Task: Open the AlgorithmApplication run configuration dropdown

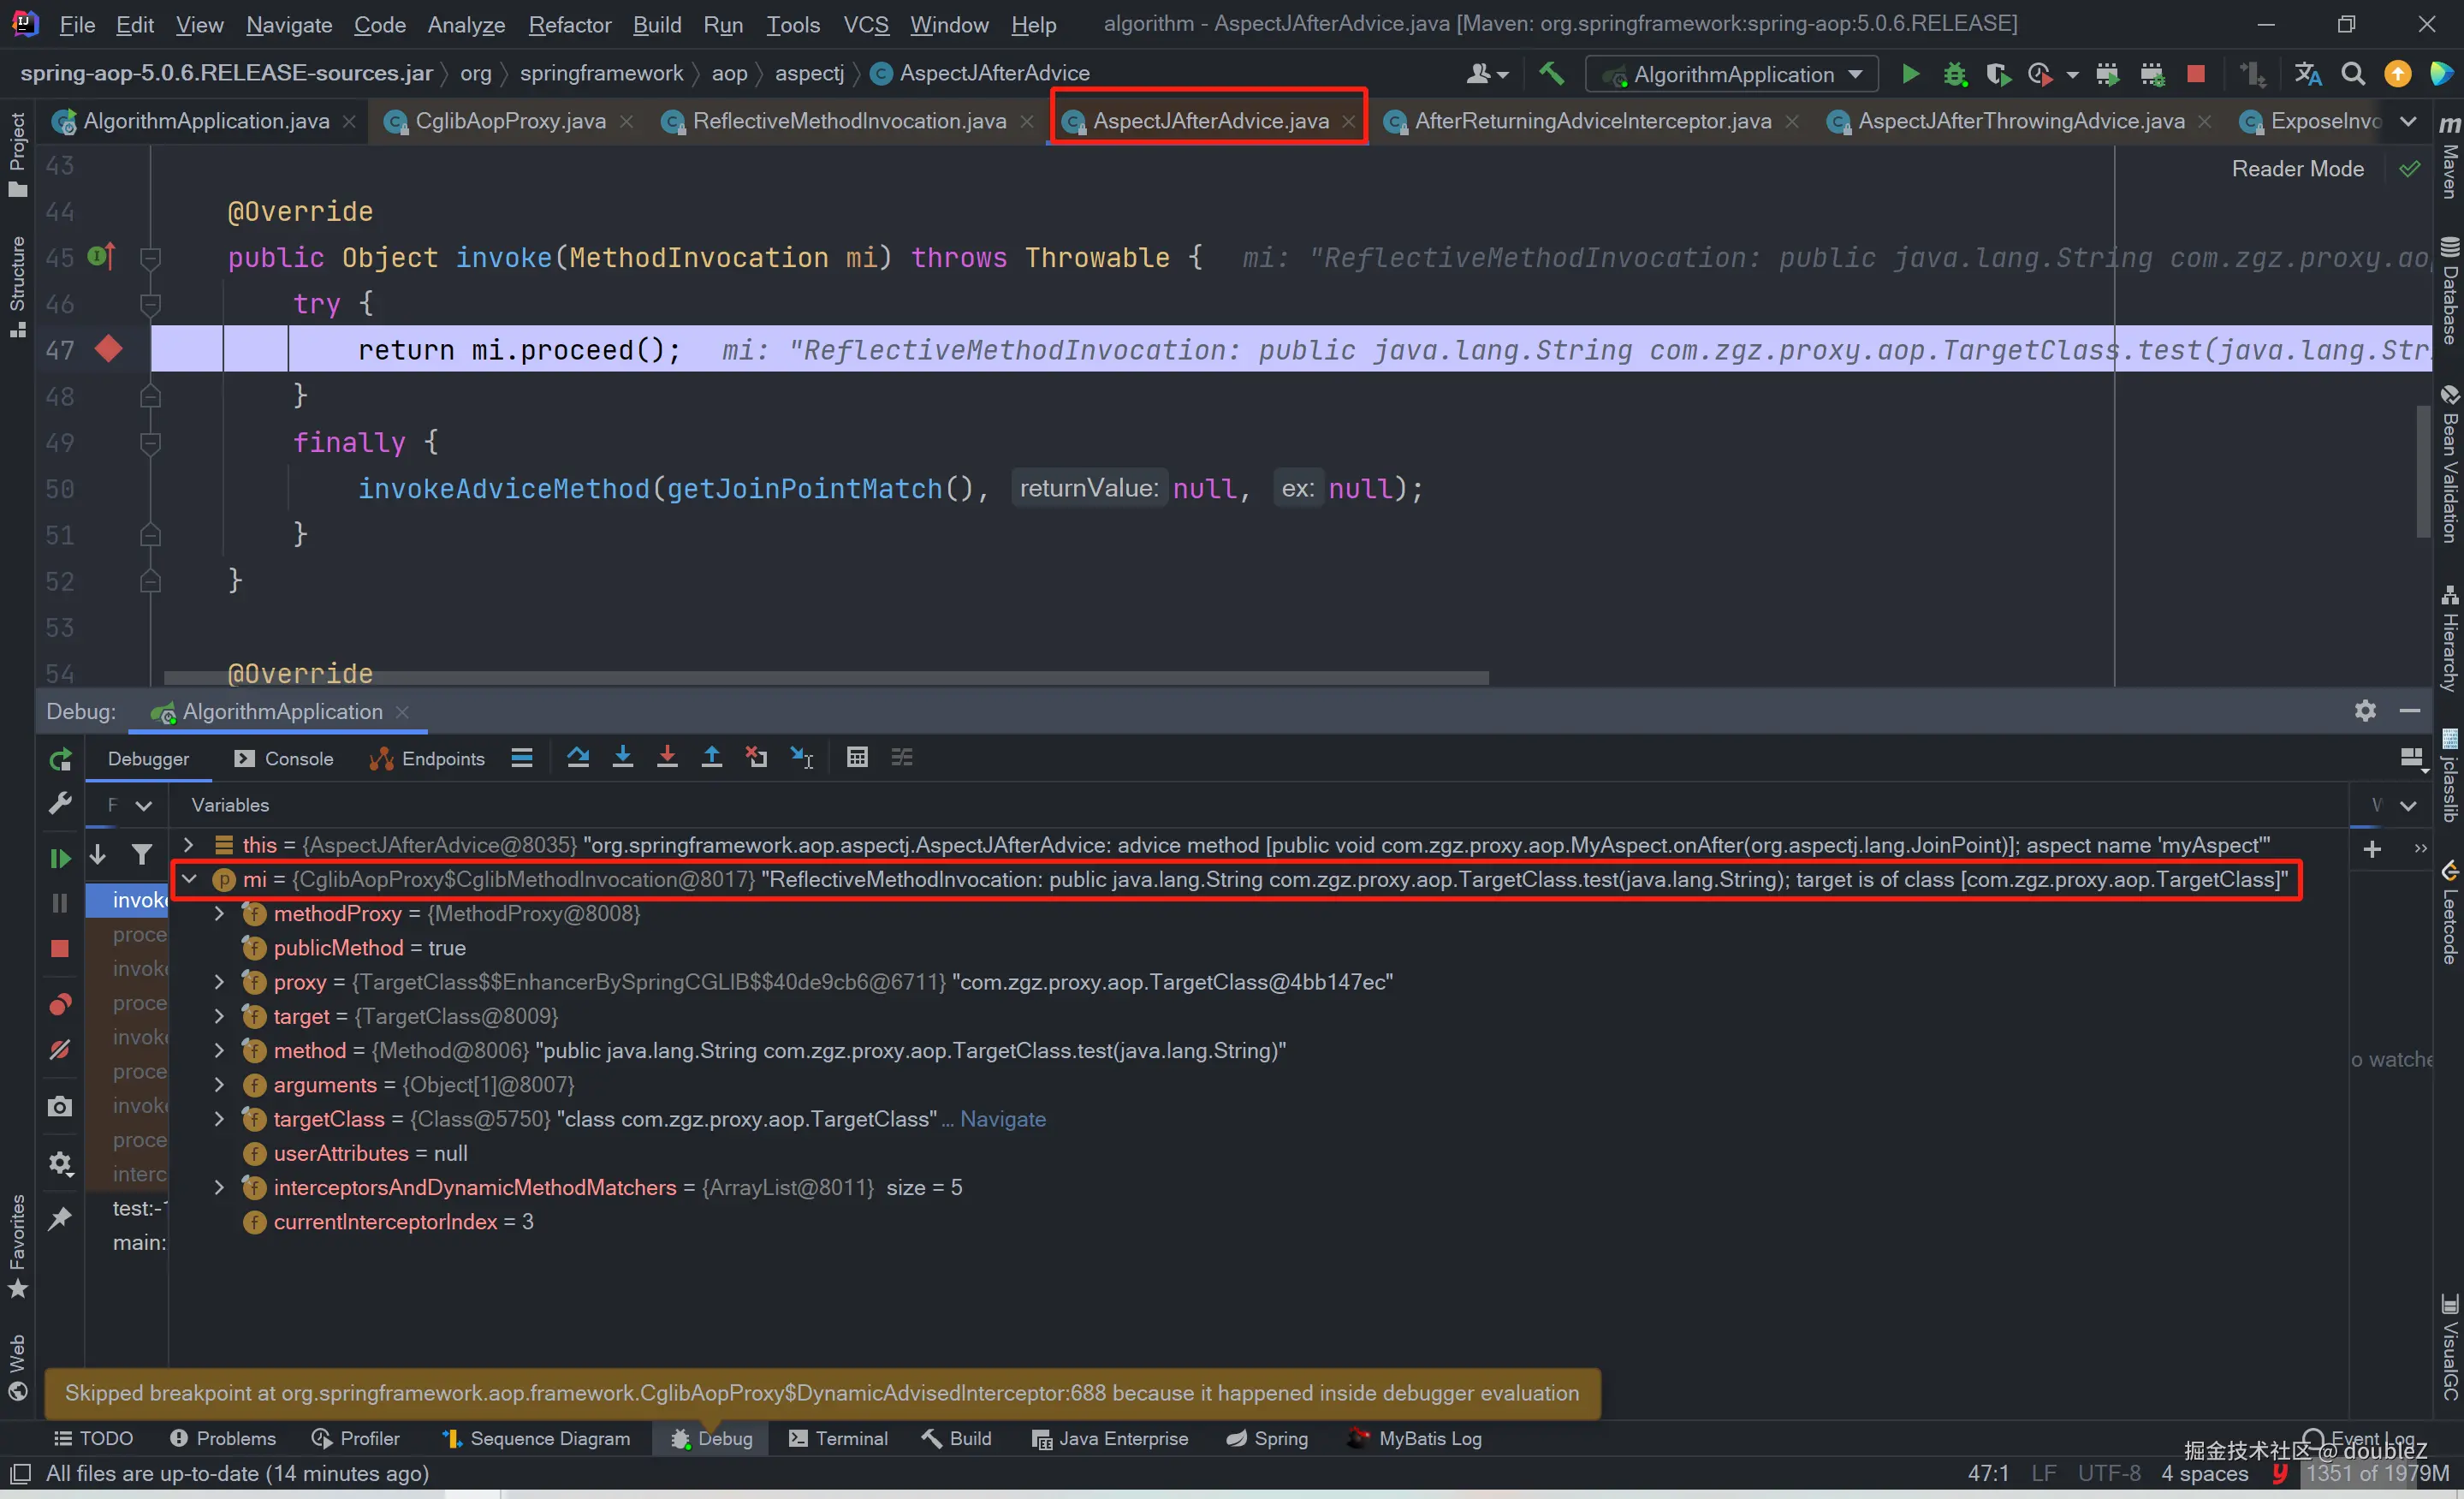Action: [1734, 74]
